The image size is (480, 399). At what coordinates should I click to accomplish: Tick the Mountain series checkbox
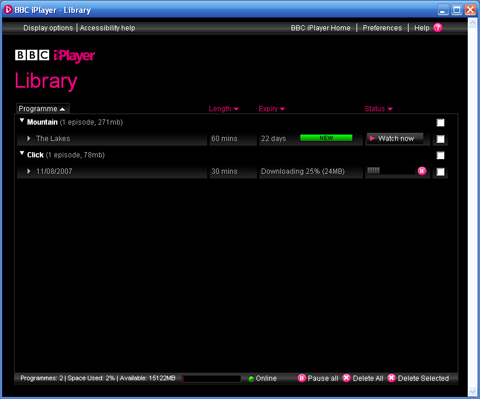coord(440,123)
